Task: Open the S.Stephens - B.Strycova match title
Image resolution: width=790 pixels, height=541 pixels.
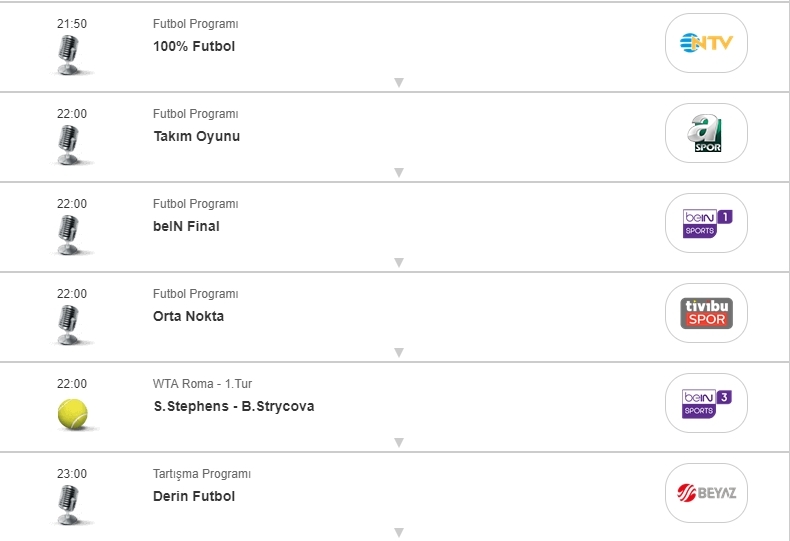Action: (x=233, y=407)
